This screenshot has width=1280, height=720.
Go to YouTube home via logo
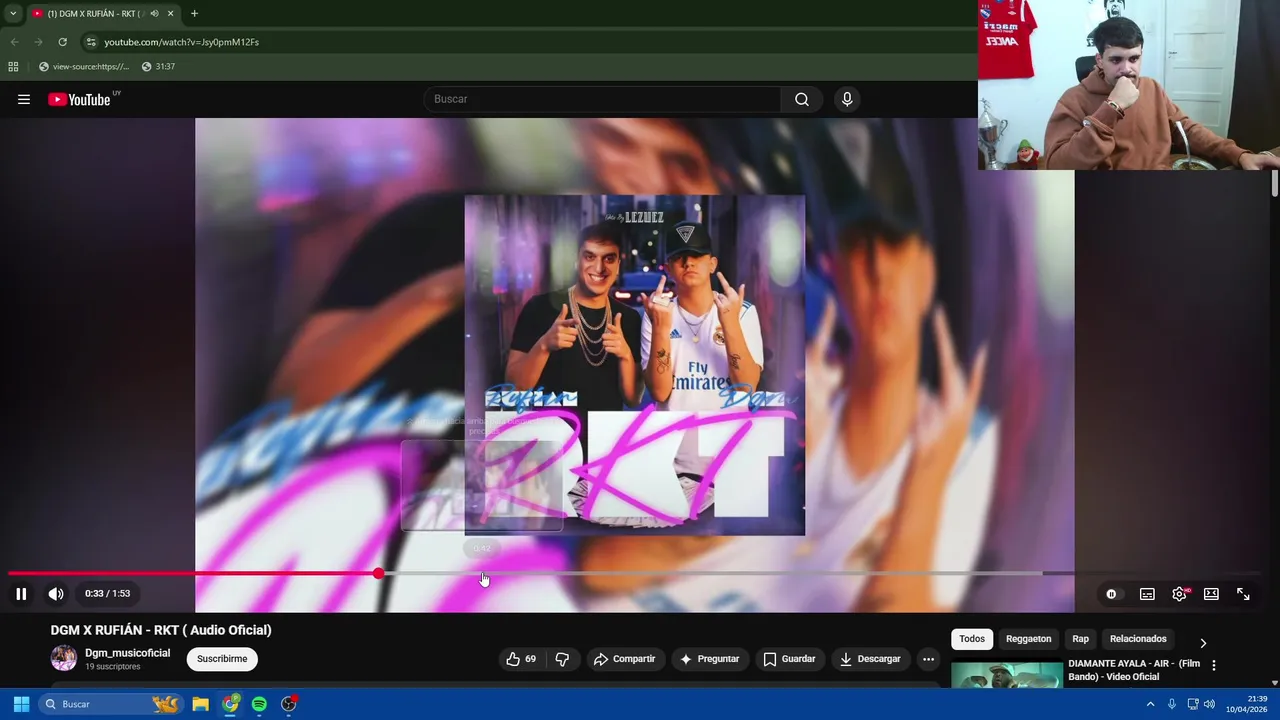click(x=79, y=99)
